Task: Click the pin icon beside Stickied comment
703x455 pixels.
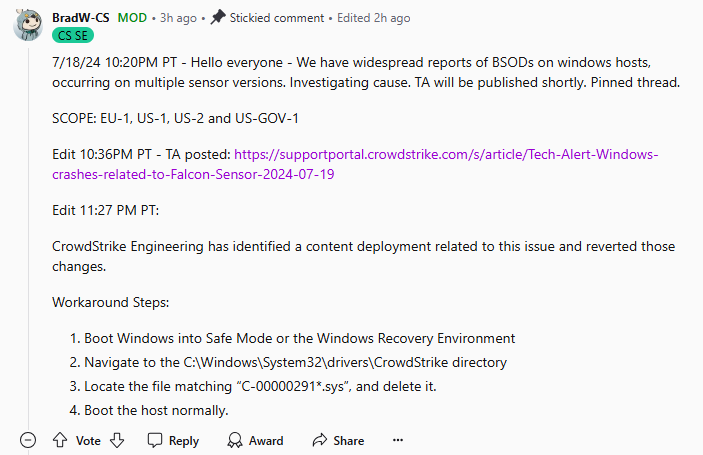Action: pyautogui.click(x=218, y=18)
